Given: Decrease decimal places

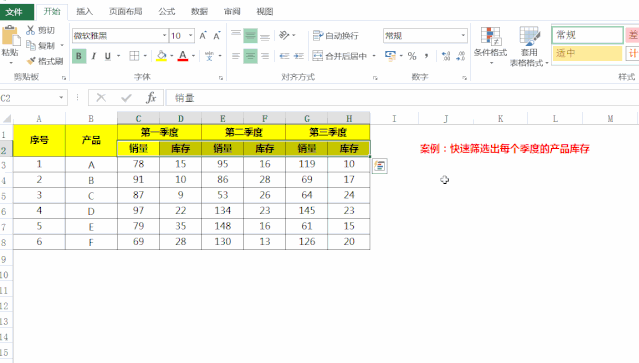Looking at the screenshot, I should 461,56.
